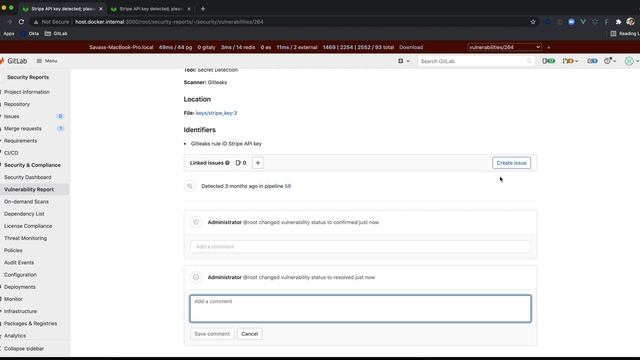Open the Security Reports project title
This screenshot has height=360, width=640.
28,77
